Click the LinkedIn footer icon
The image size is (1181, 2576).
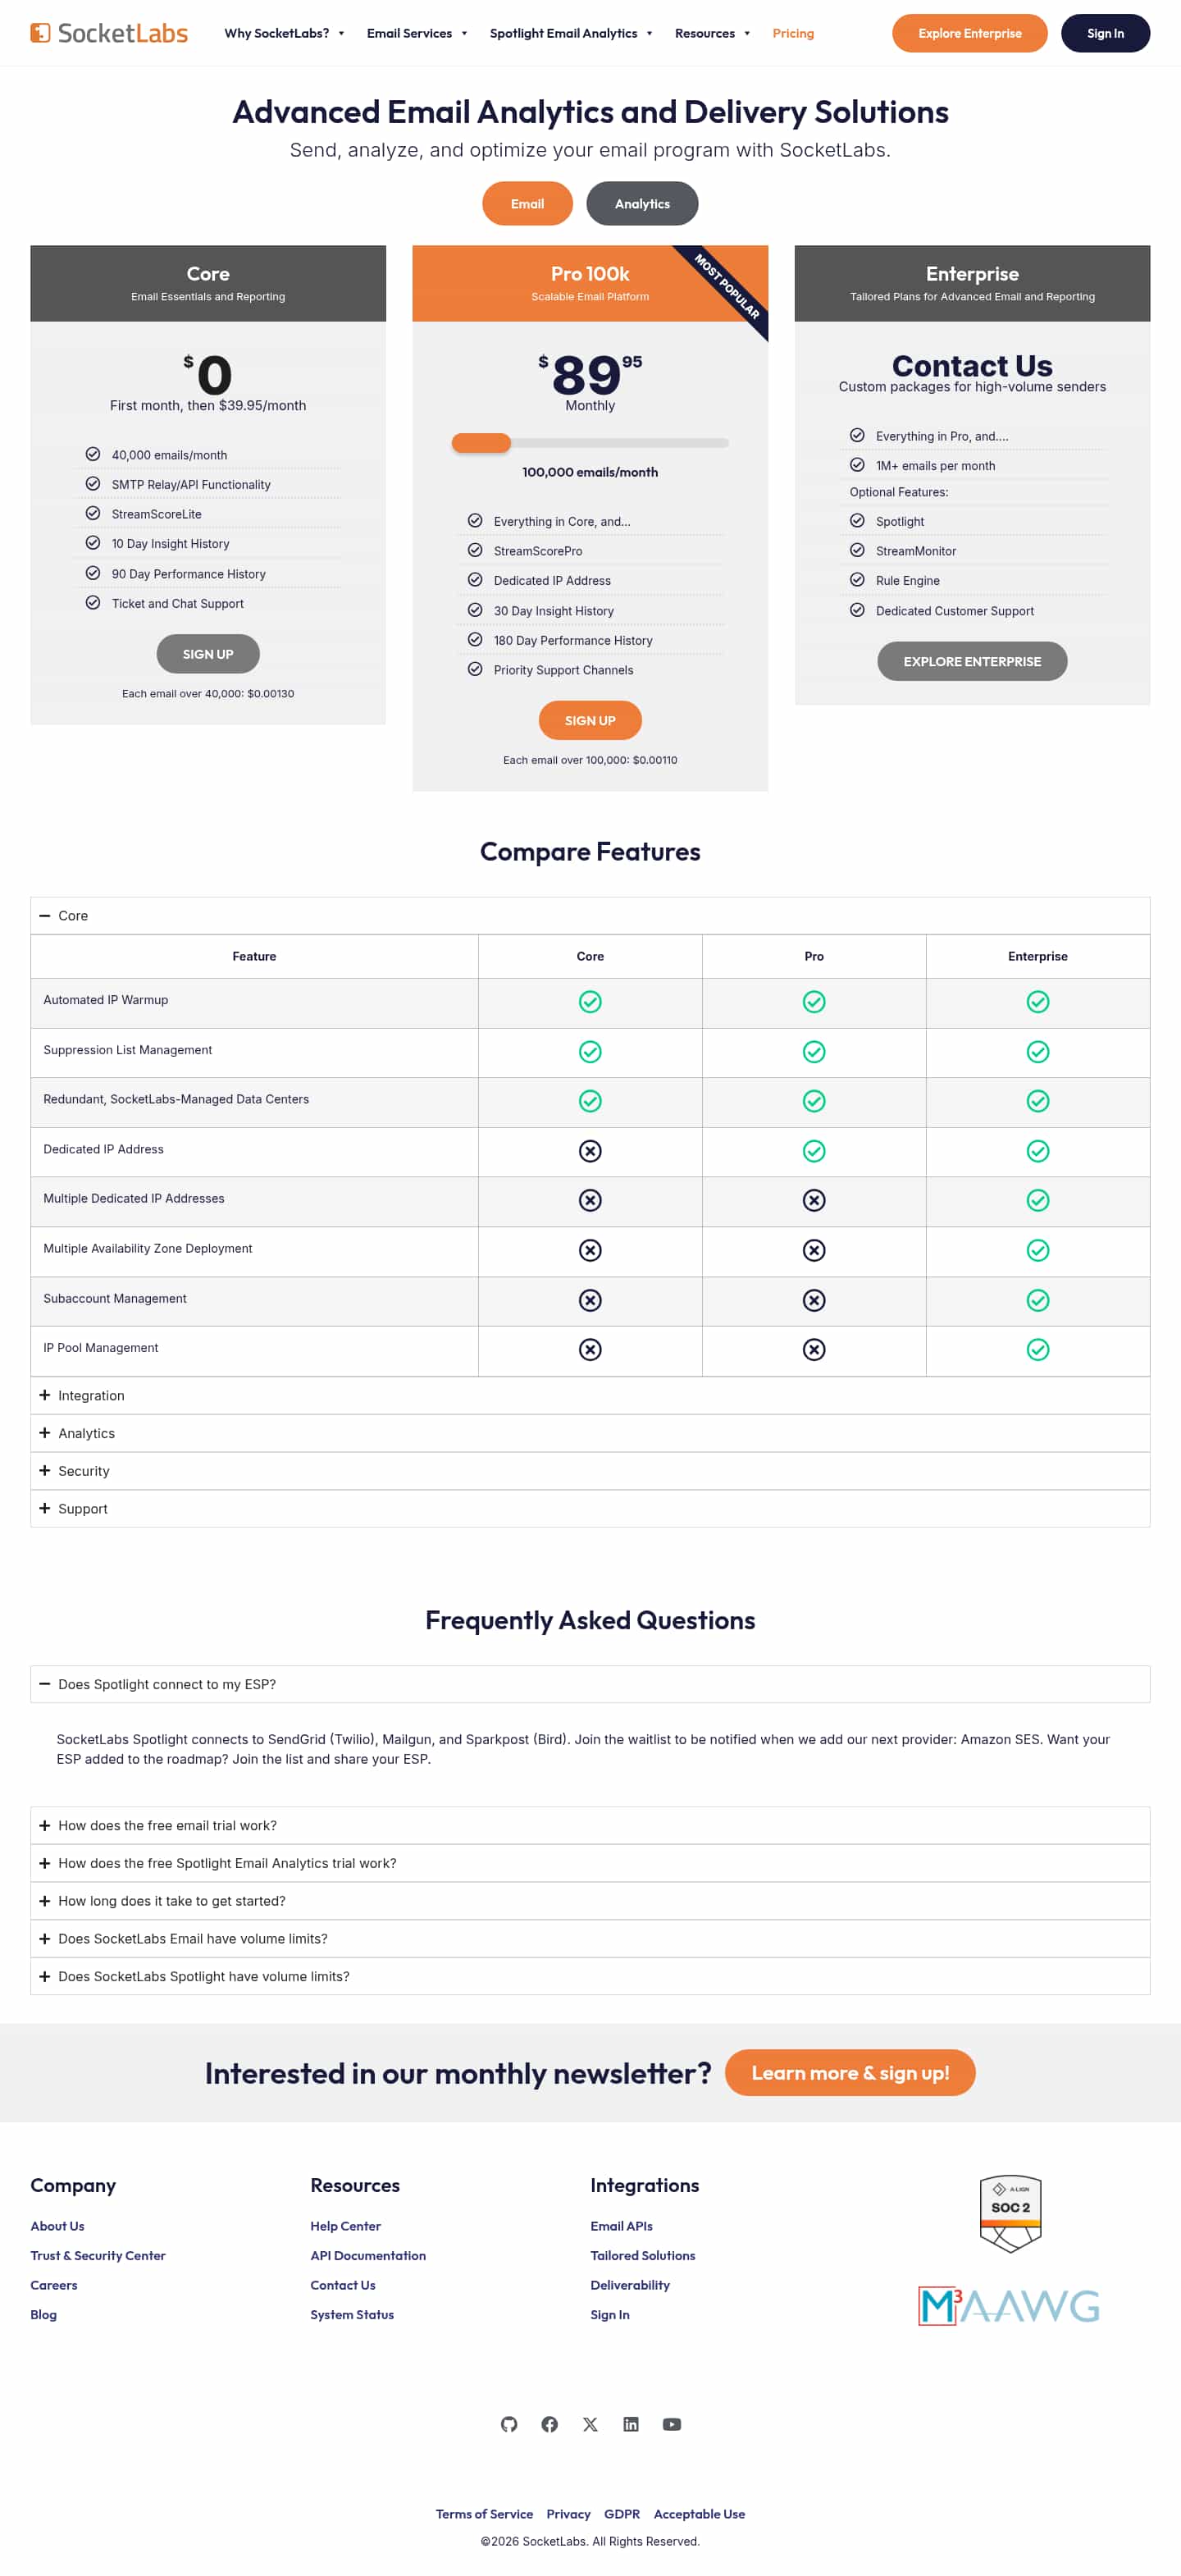coord(631,2424)
